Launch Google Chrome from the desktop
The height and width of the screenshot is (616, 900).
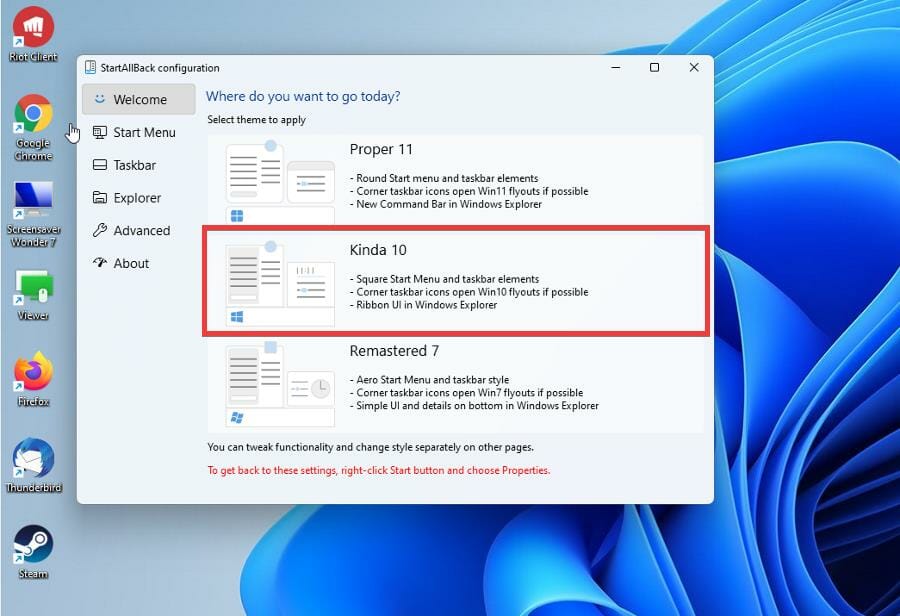pyautogui.click(x=33, y=127)
